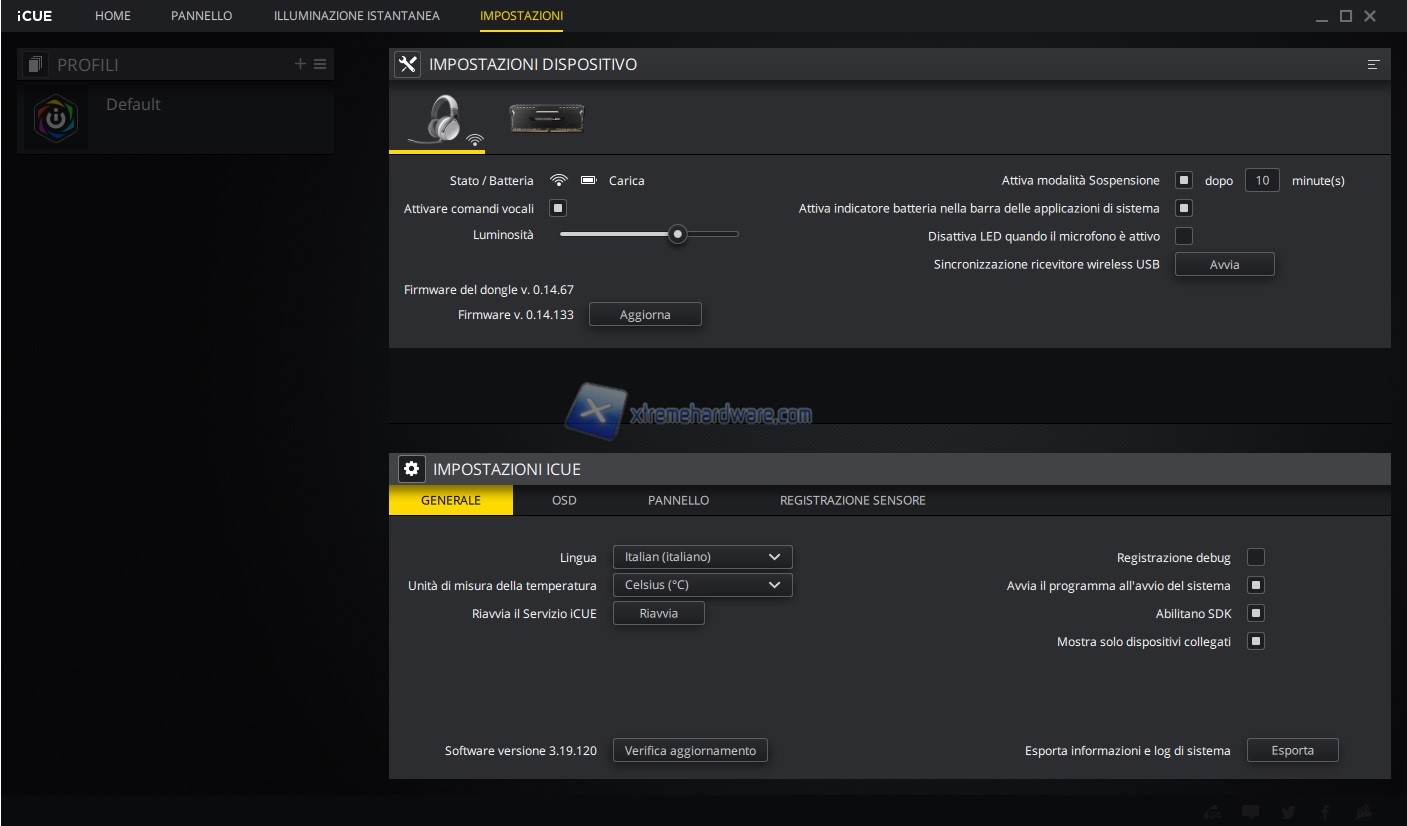This screenshot has width=1407, height=826.
Task: Click the Facebook icon in footer
Action: [1325, 812]
